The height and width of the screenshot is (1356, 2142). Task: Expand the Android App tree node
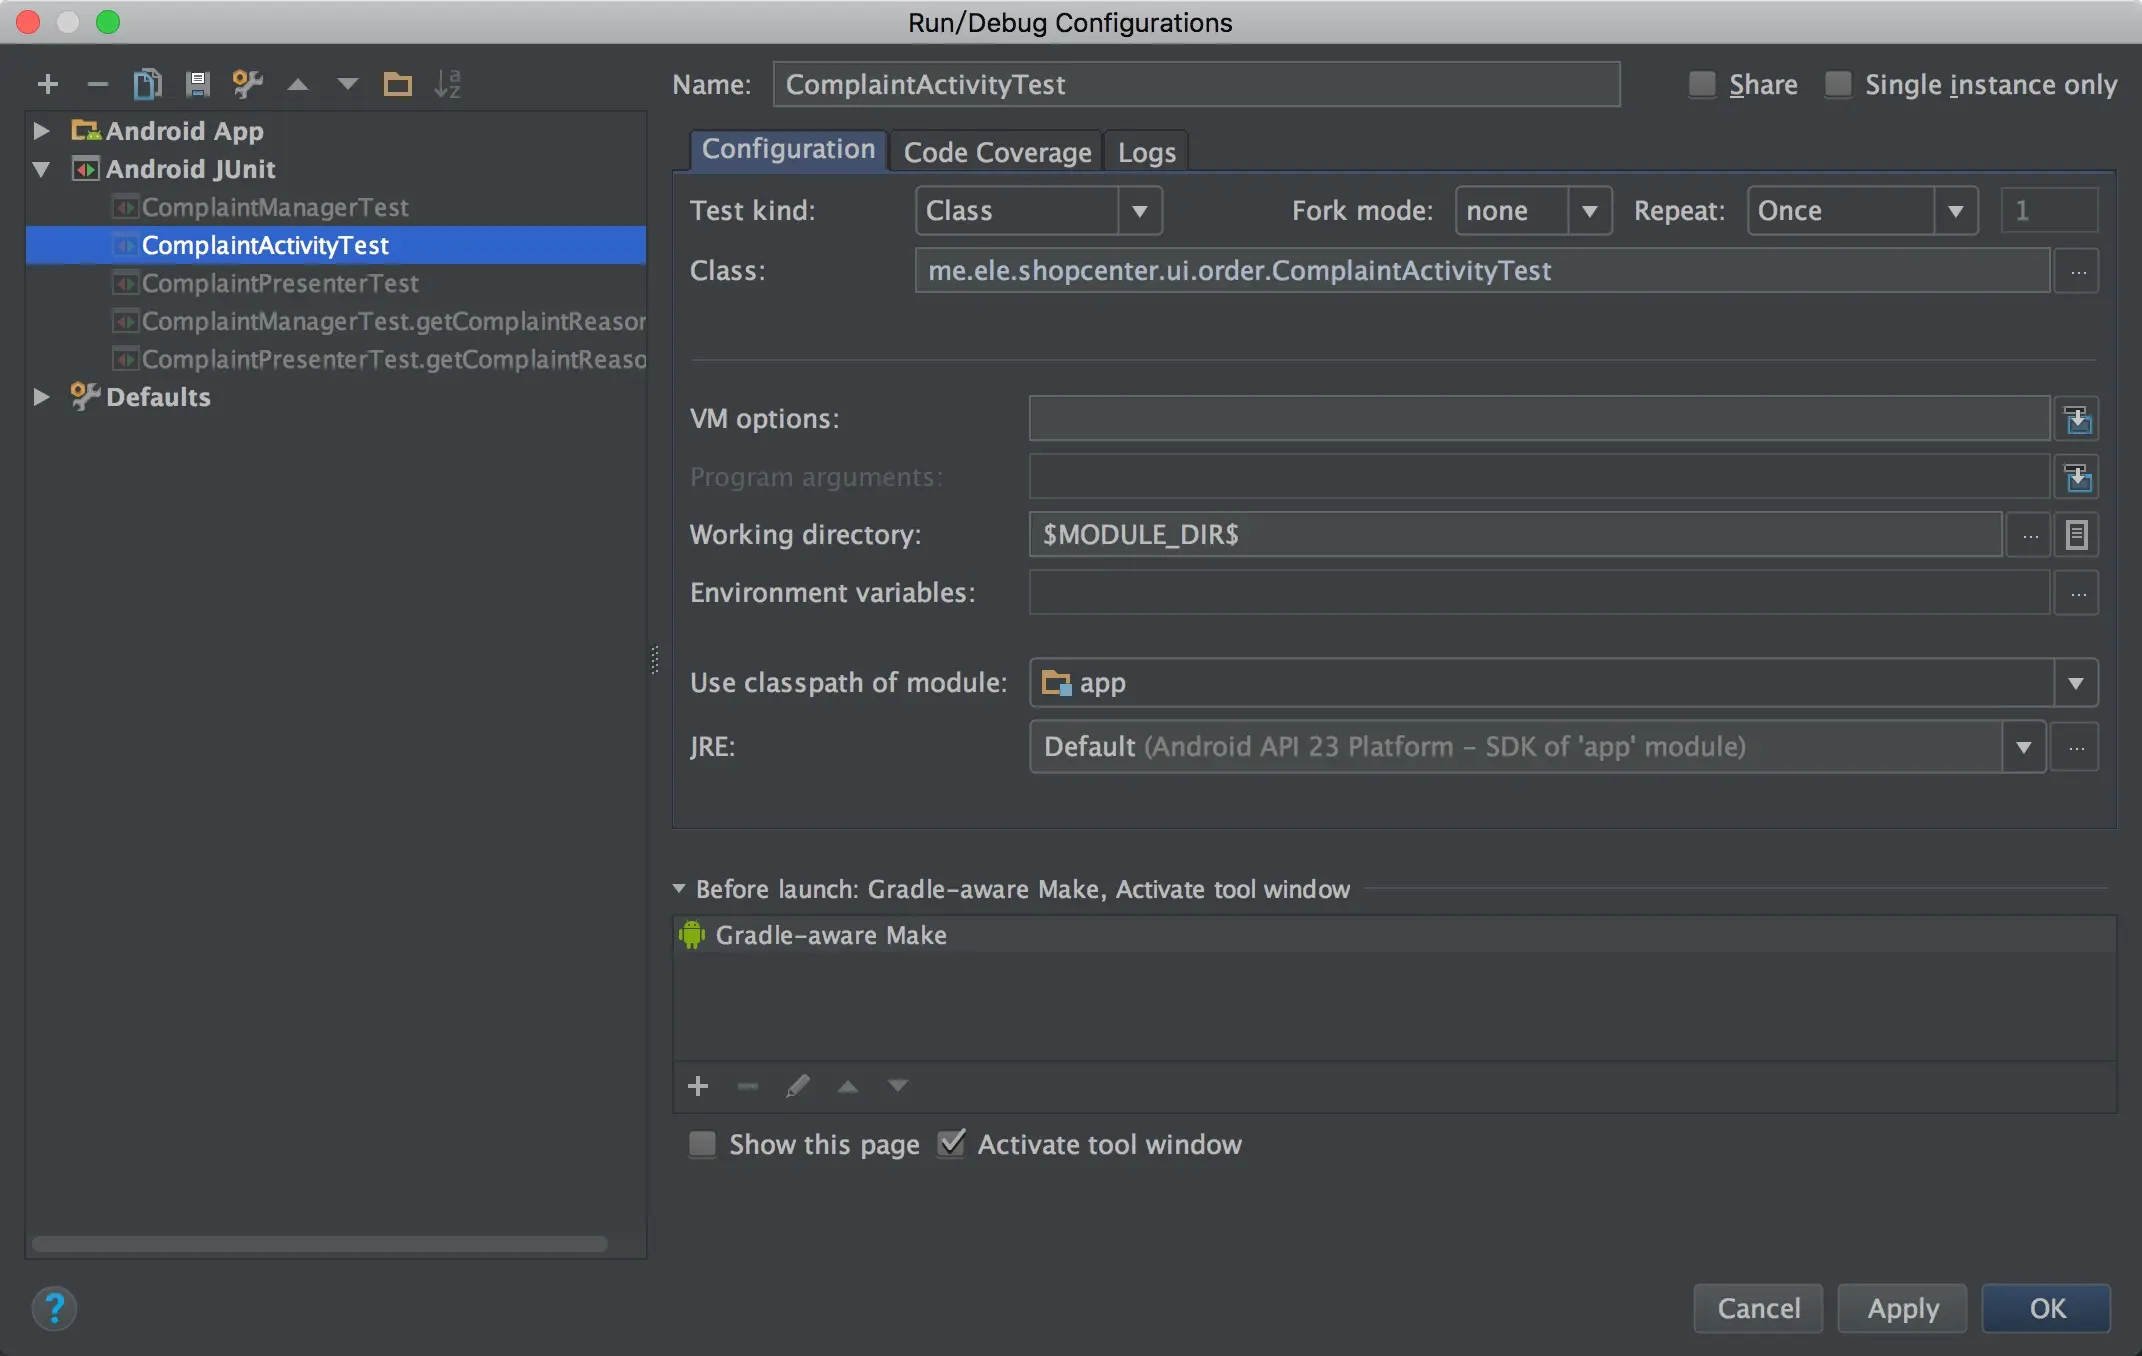(x=41, y=131)
